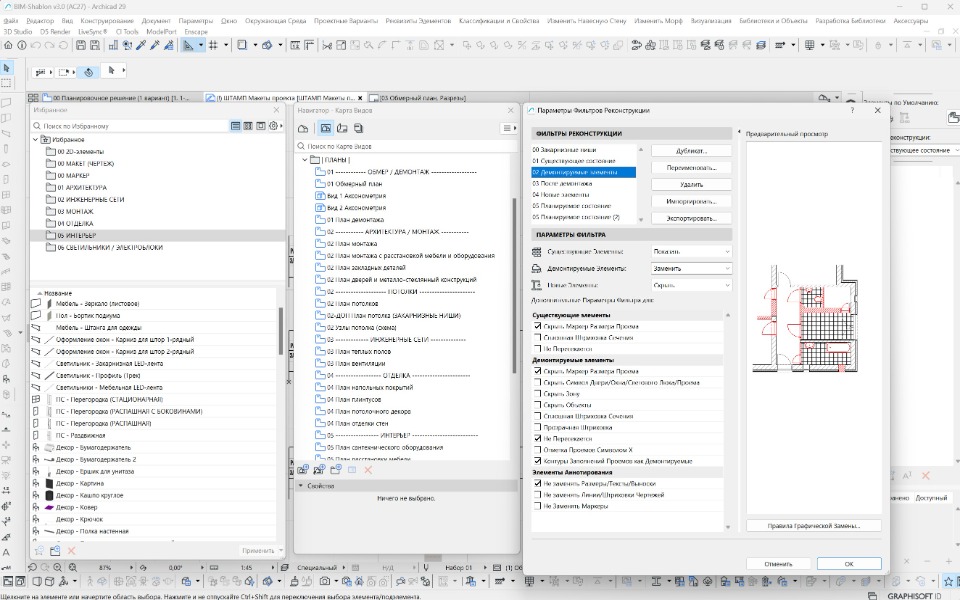960x600 pixels.
Task: Check Отметка Проемов Символом X
Action: click(538, 450)
